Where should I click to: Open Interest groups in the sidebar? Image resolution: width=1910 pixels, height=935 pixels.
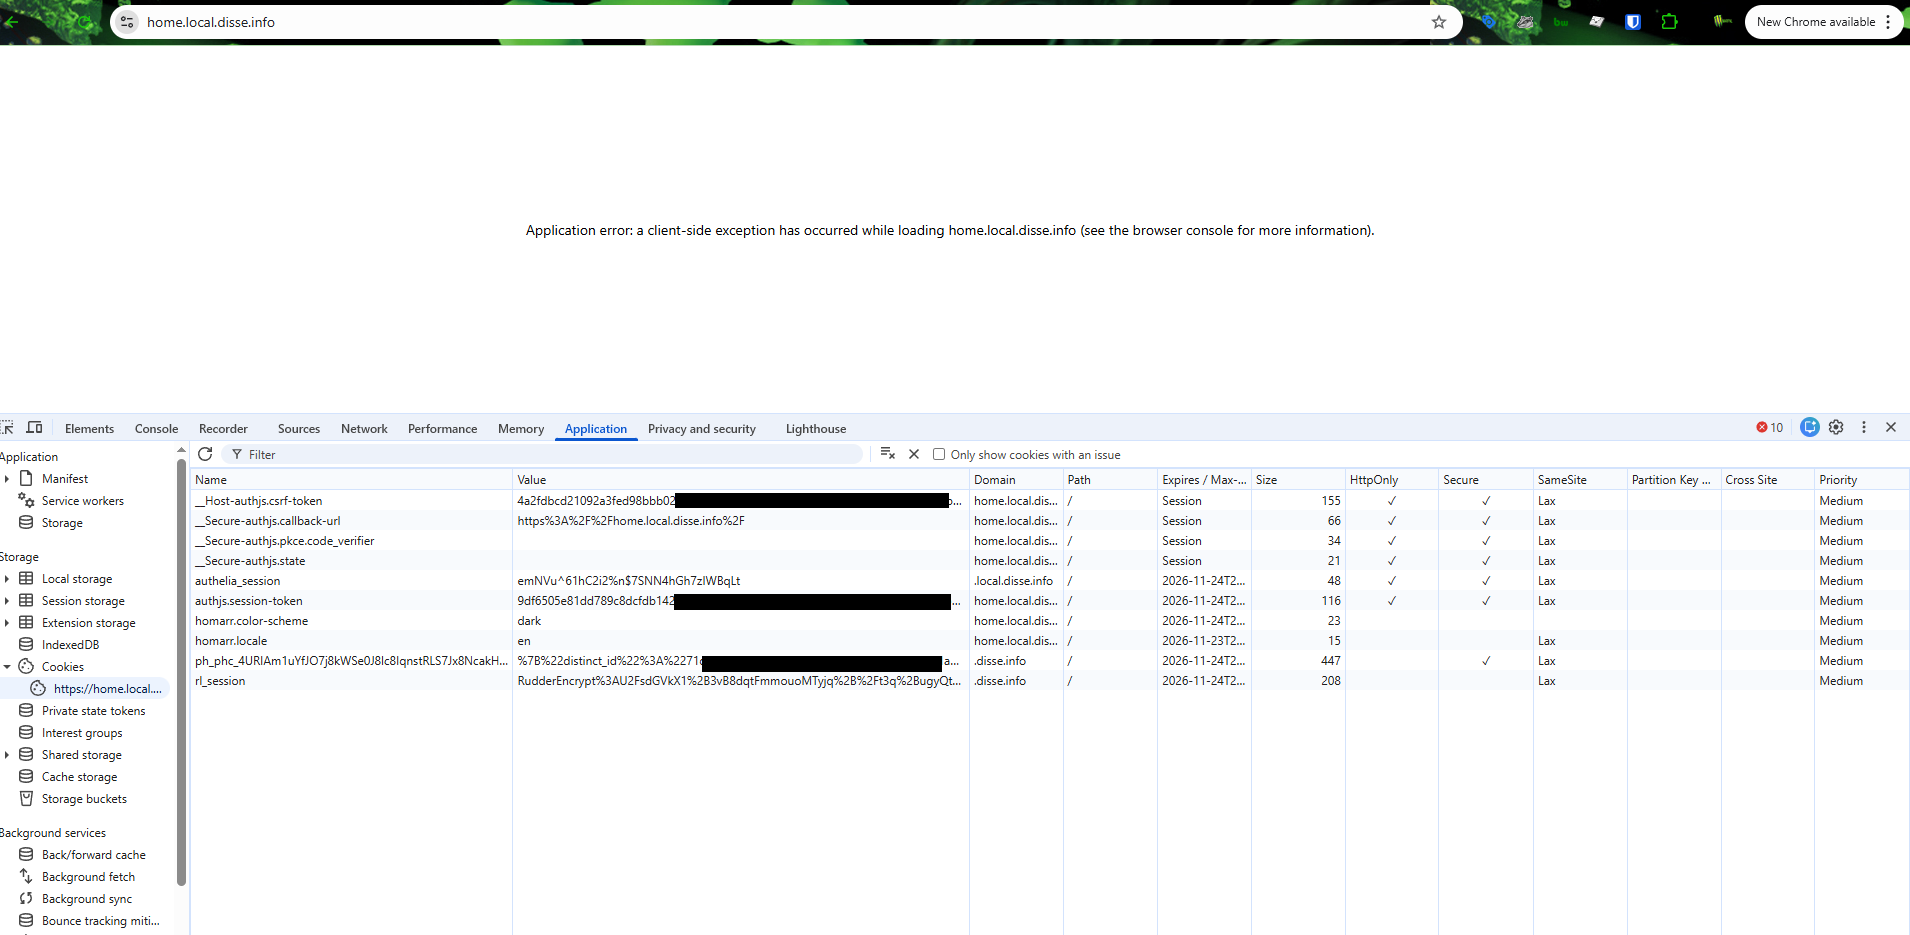pos(82,733)
